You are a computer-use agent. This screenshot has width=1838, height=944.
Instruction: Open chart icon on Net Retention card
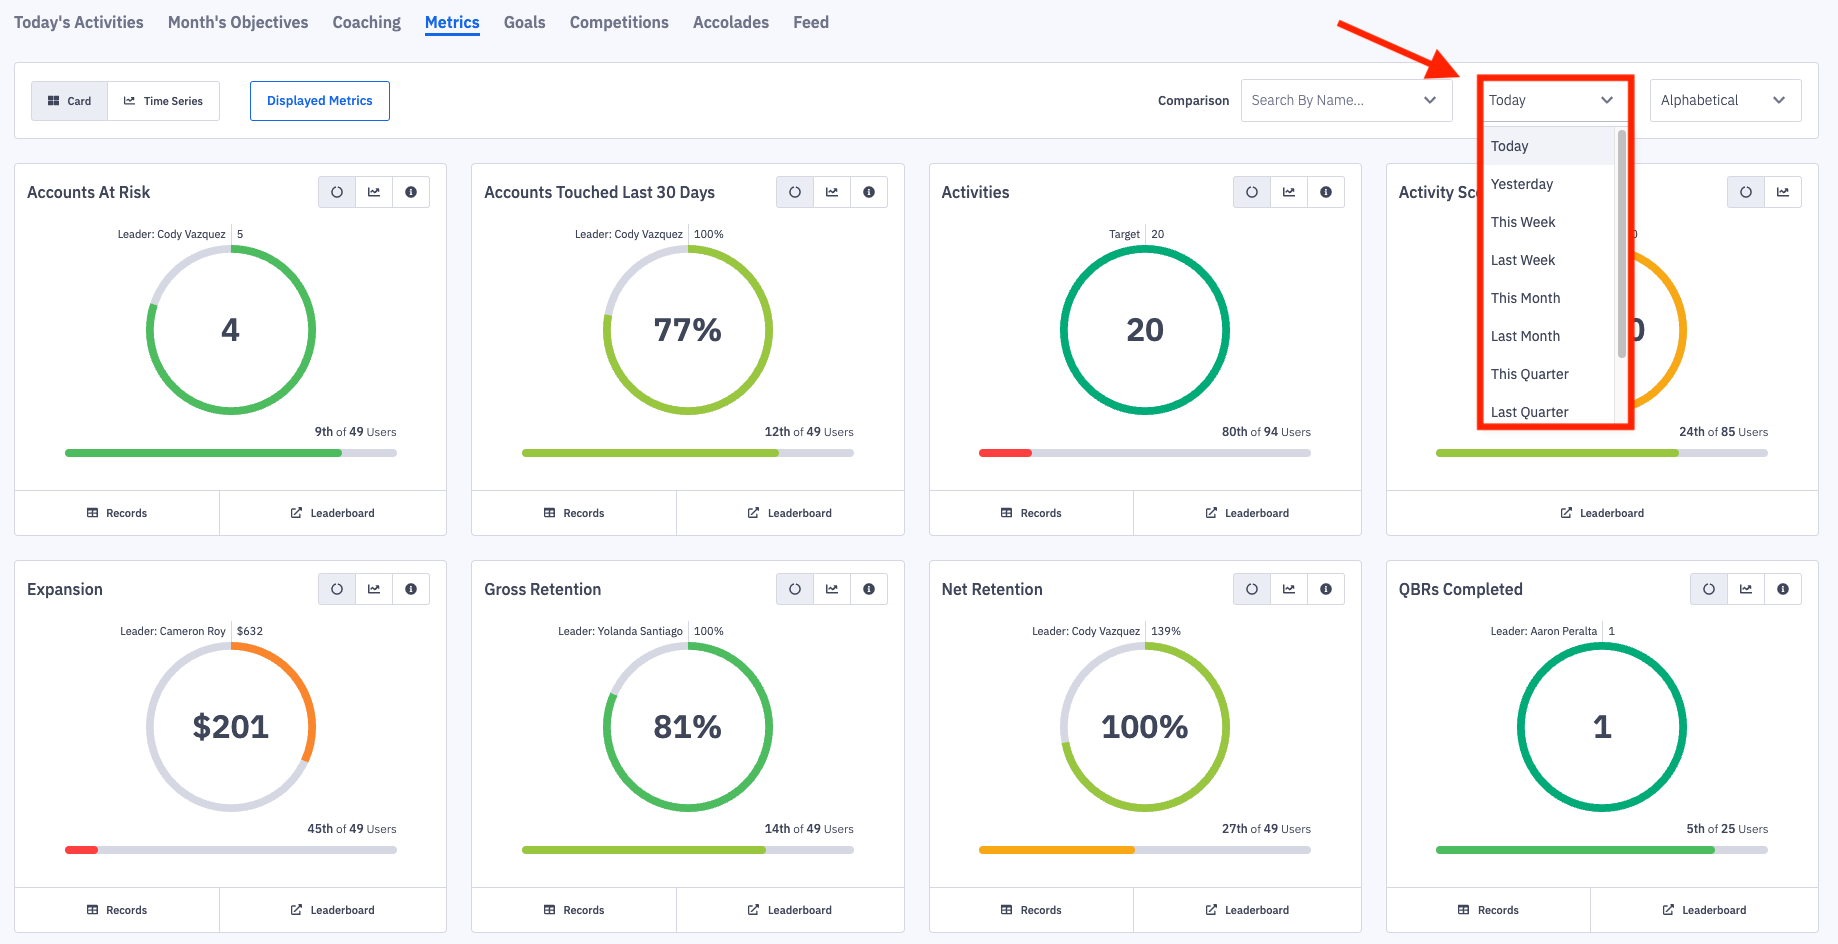1289,589
